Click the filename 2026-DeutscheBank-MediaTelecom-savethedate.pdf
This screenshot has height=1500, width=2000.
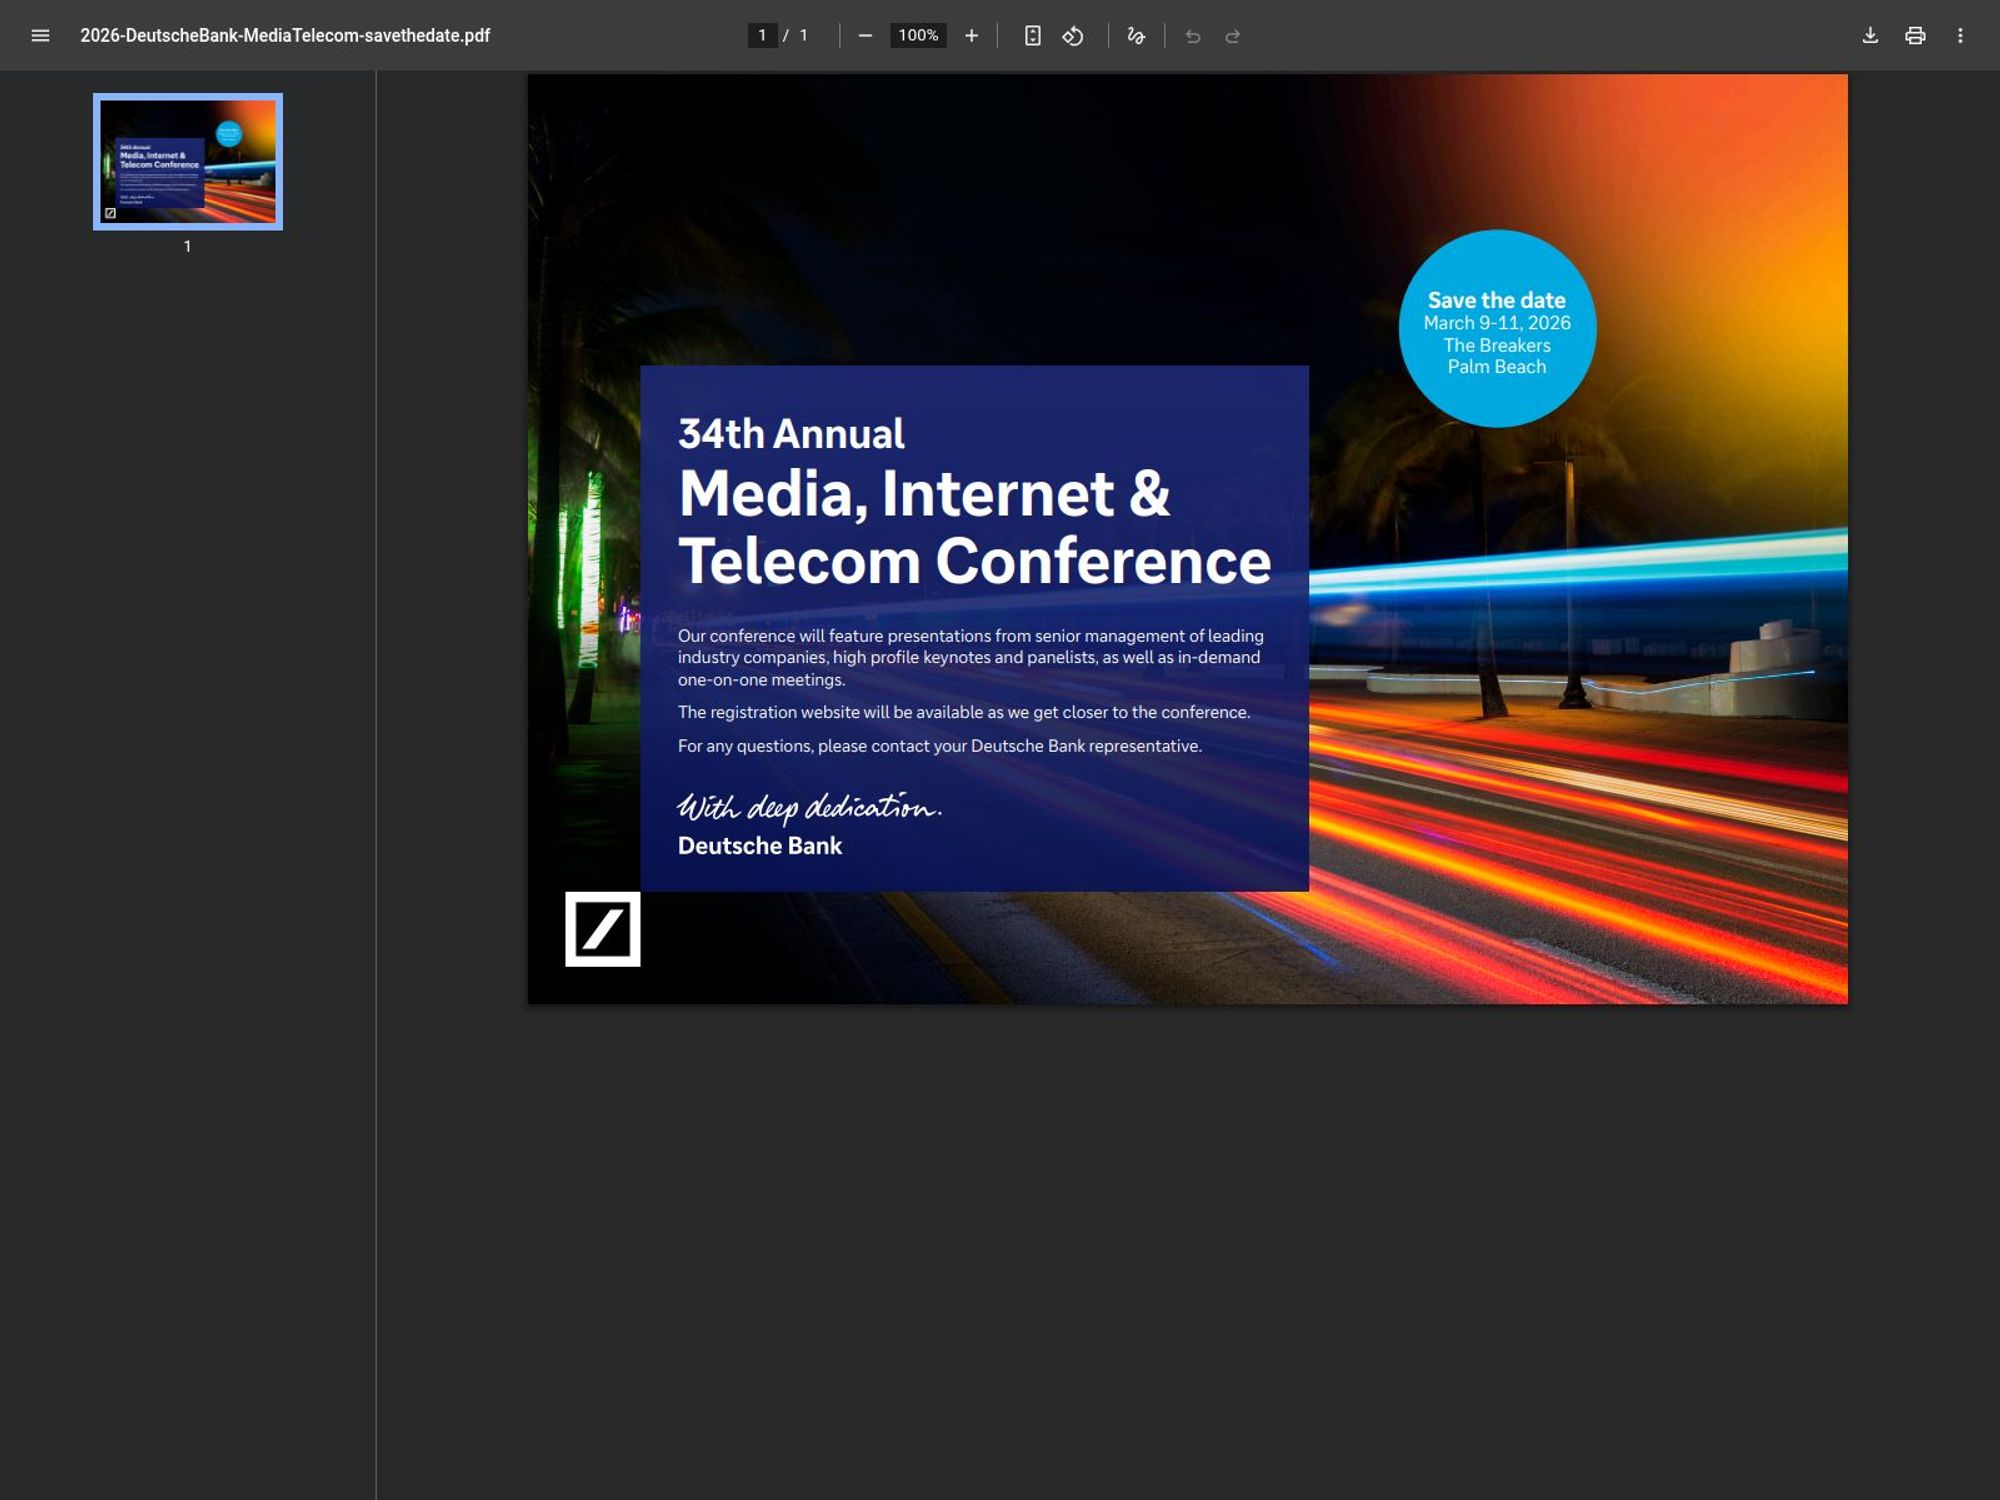[285, 35]
